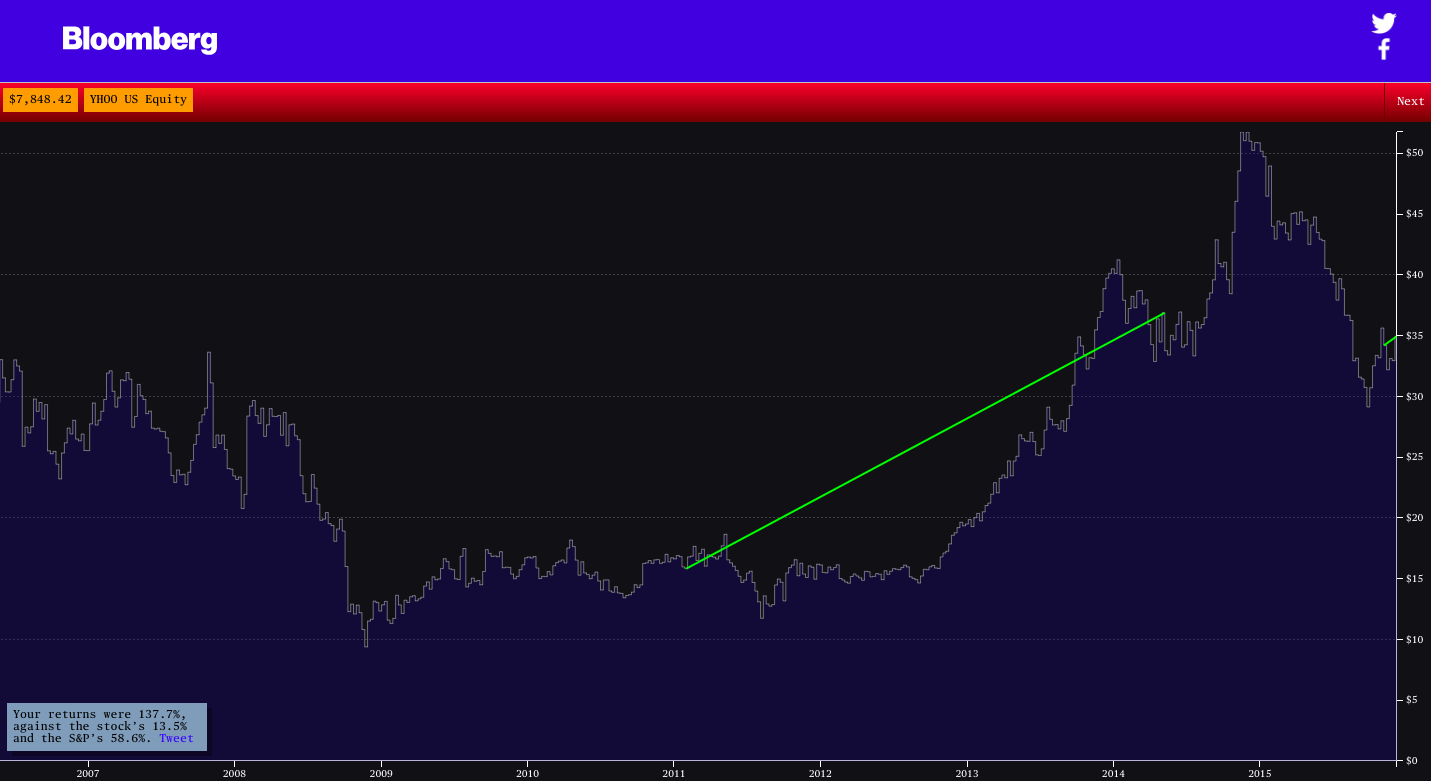The height and width of the screenshot is (781, 1431).
Task: Click the green marker at chart's right edge
Action: 1390,341
